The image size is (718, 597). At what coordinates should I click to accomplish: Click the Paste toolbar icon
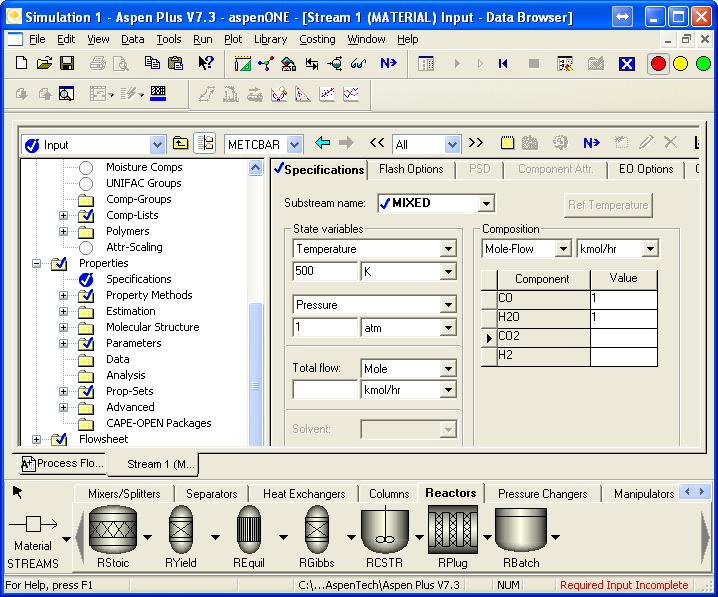click(x=175, y=63)
